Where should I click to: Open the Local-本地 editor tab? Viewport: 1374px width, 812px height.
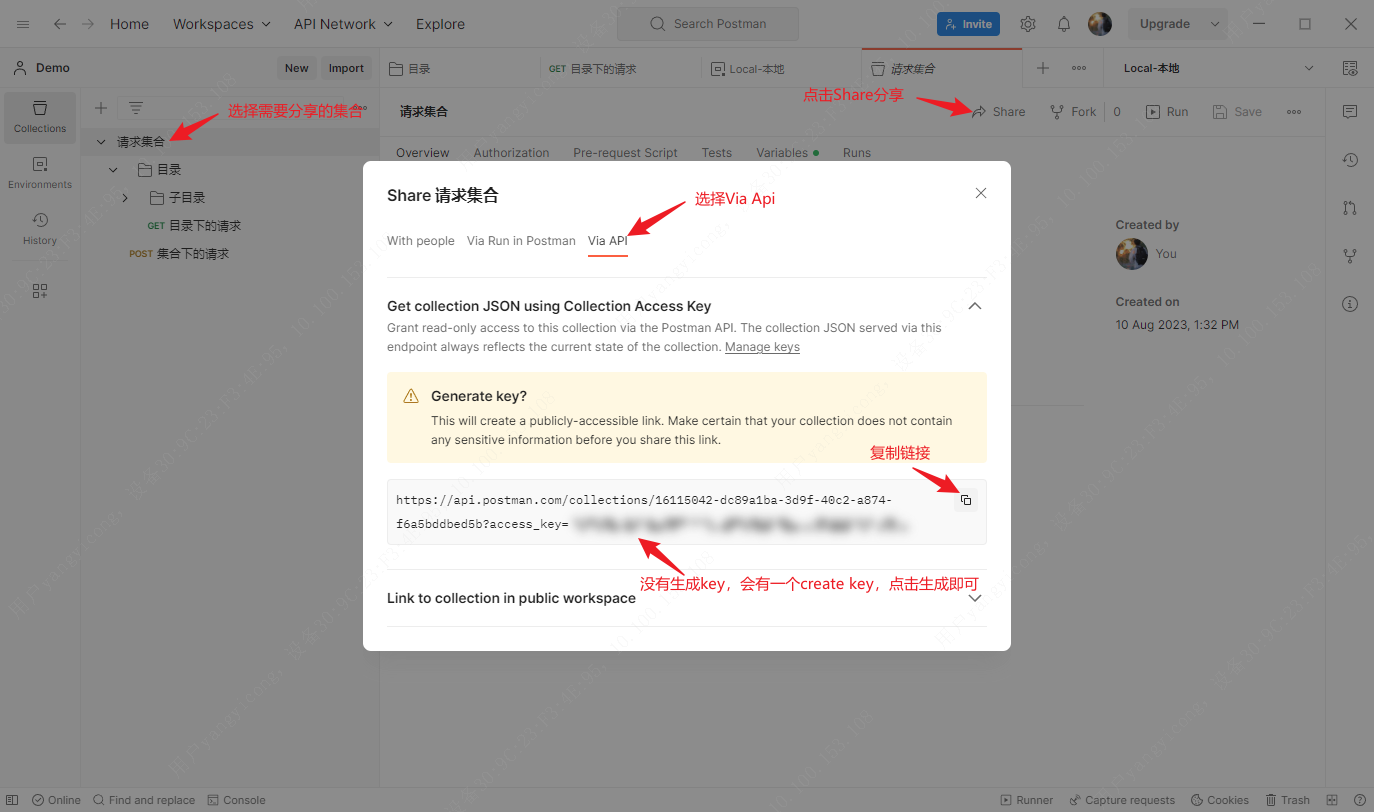tap(781, 69)
